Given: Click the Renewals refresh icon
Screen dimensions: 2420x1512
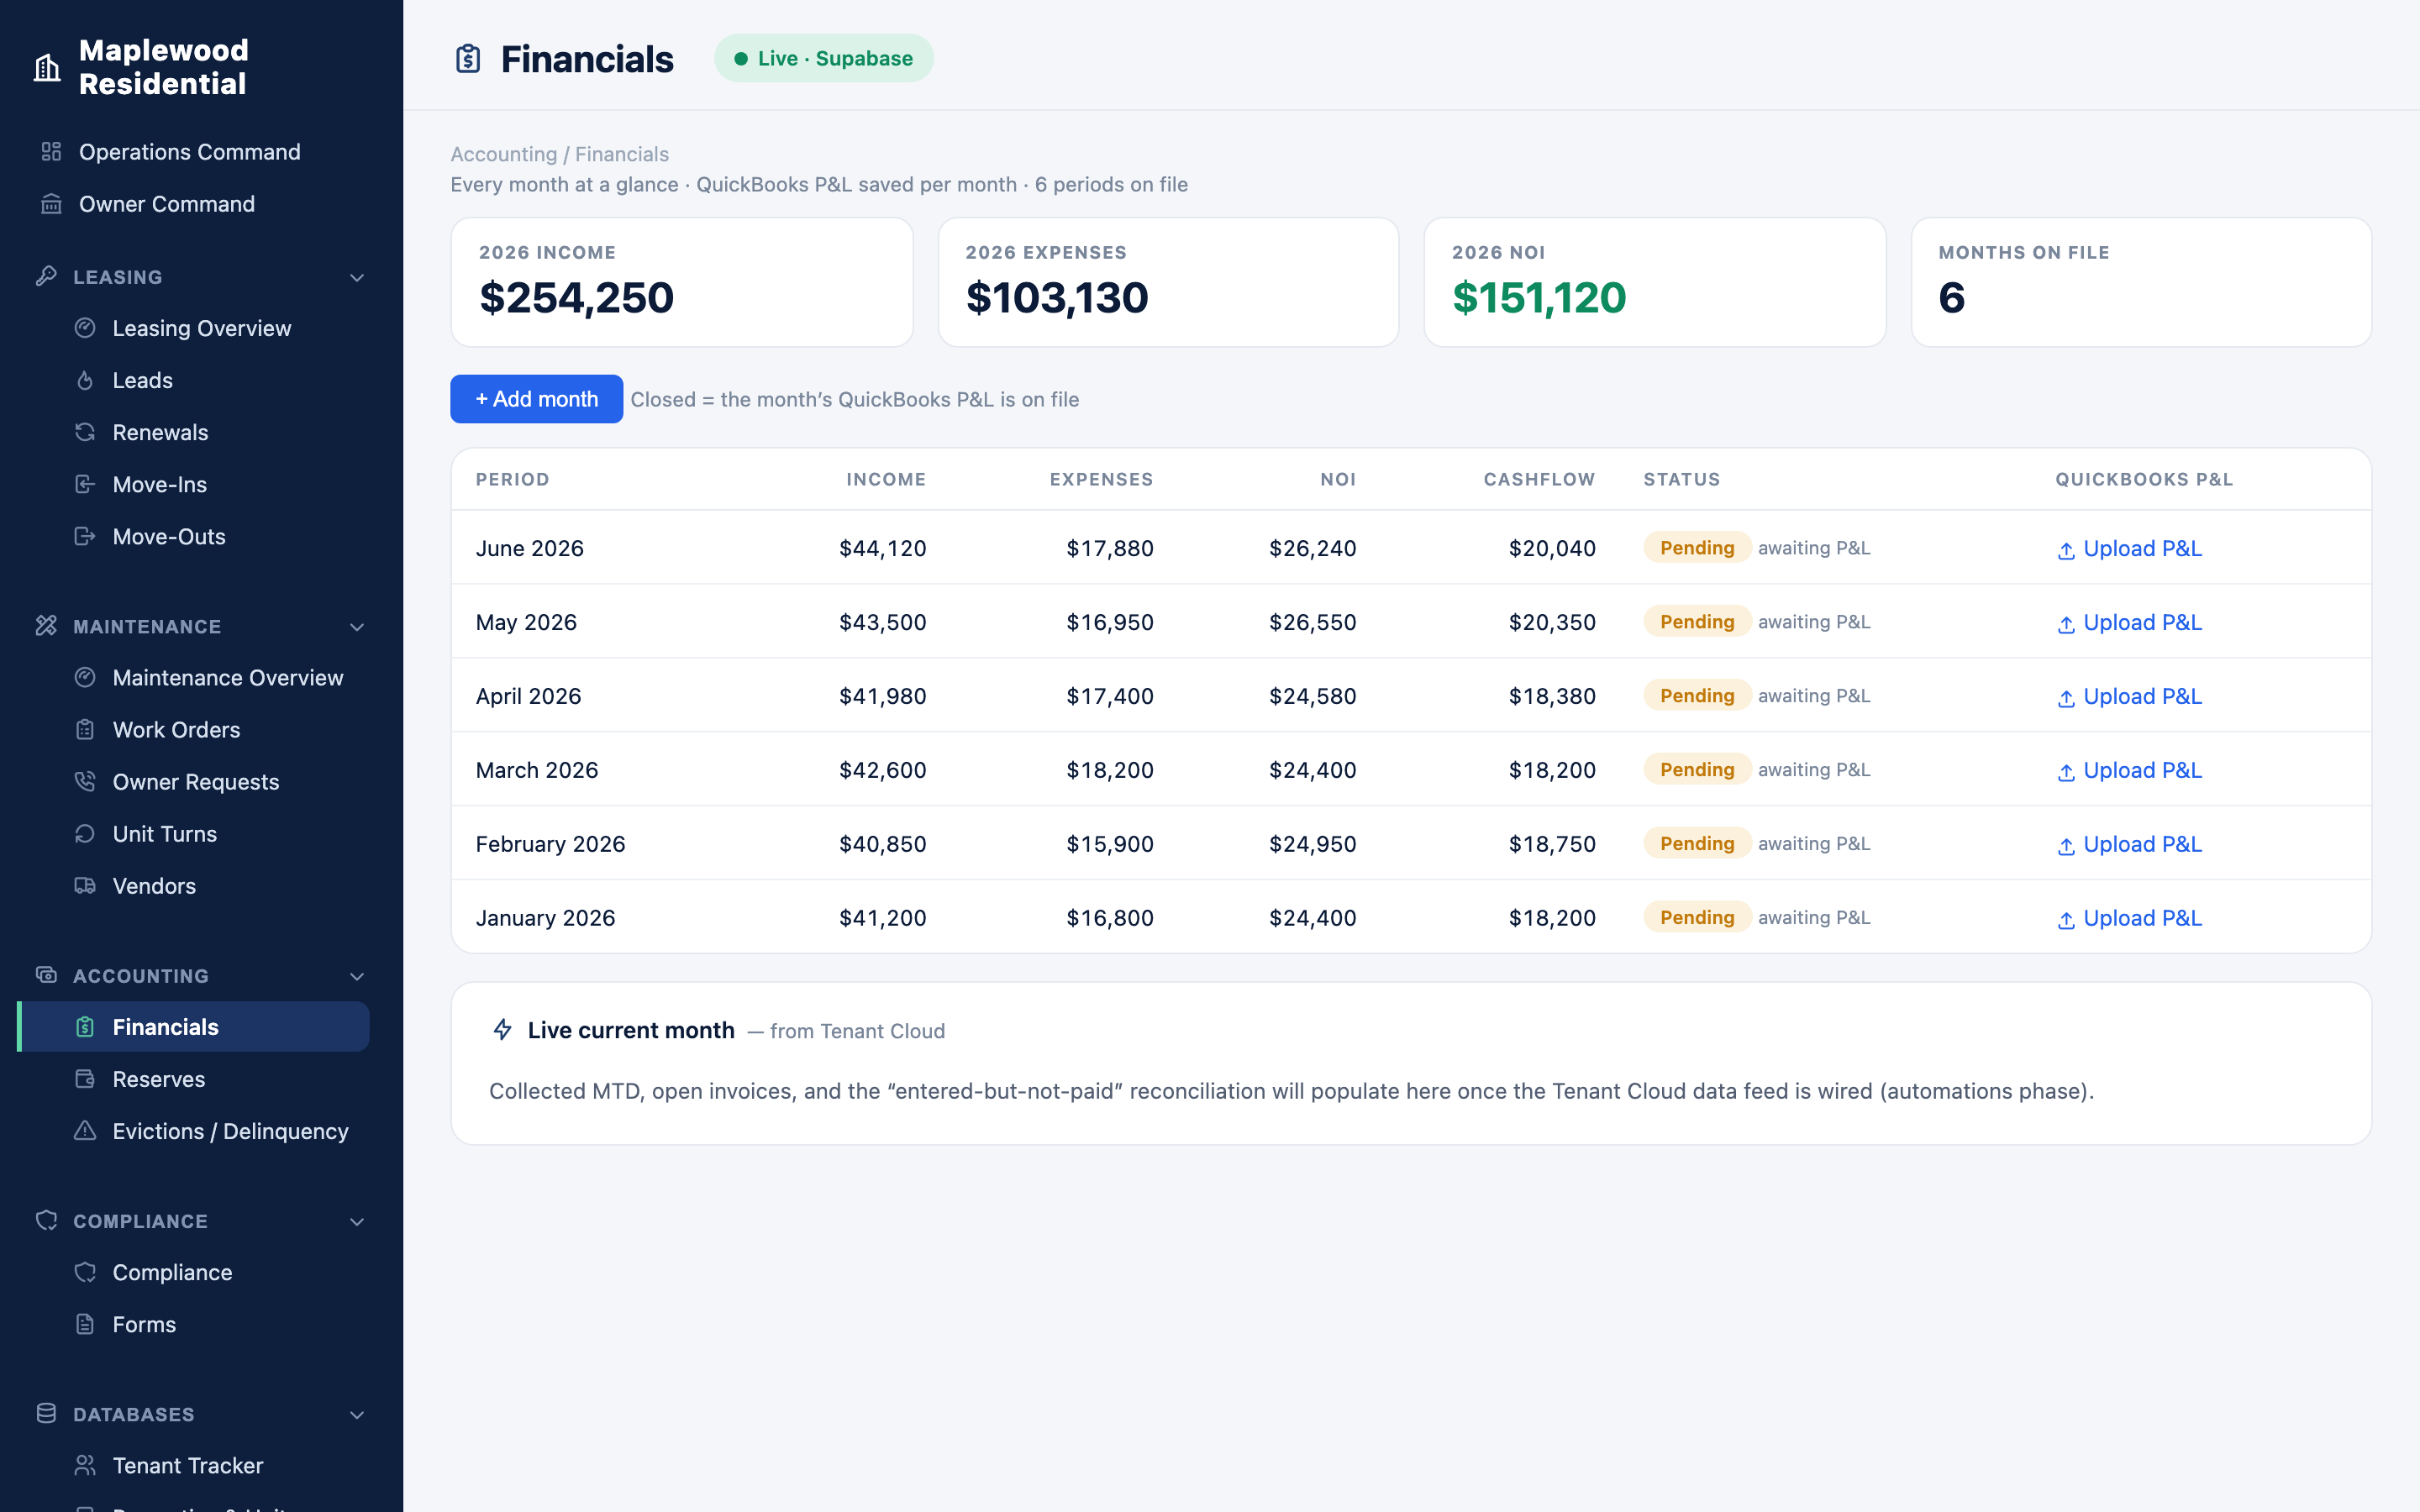Looking at the screenshot, I should (85, 432).
